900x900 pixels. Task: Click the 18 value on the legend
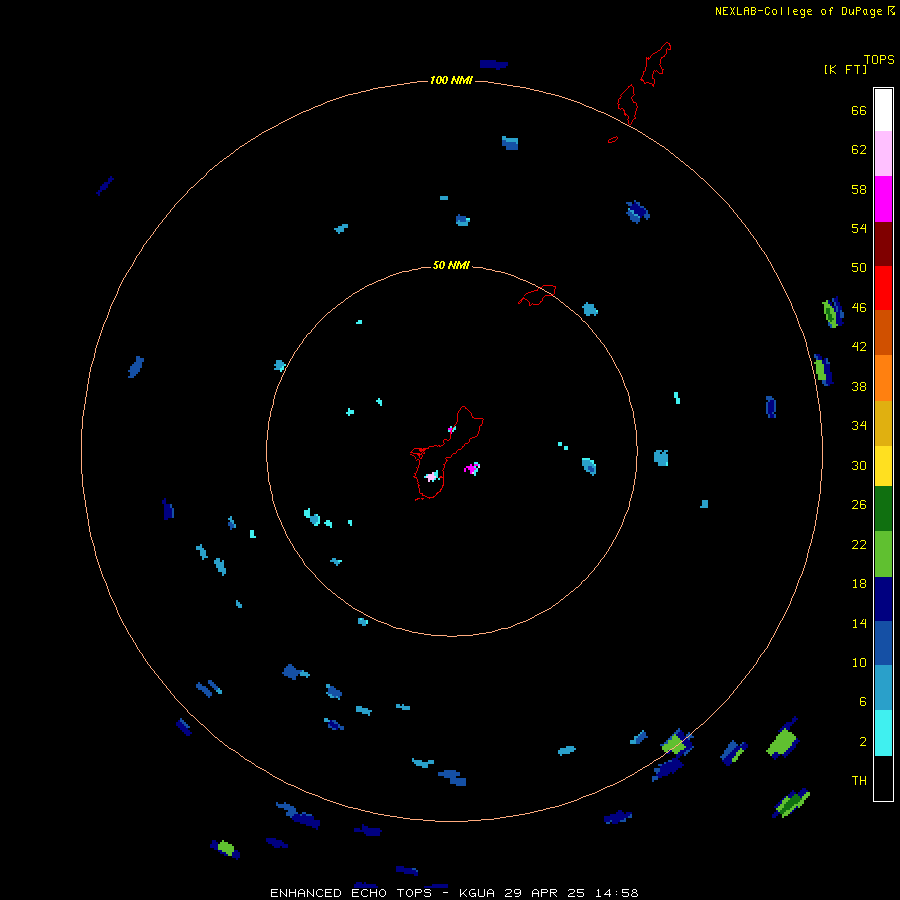pyautogui.click(x=859, y=584)
